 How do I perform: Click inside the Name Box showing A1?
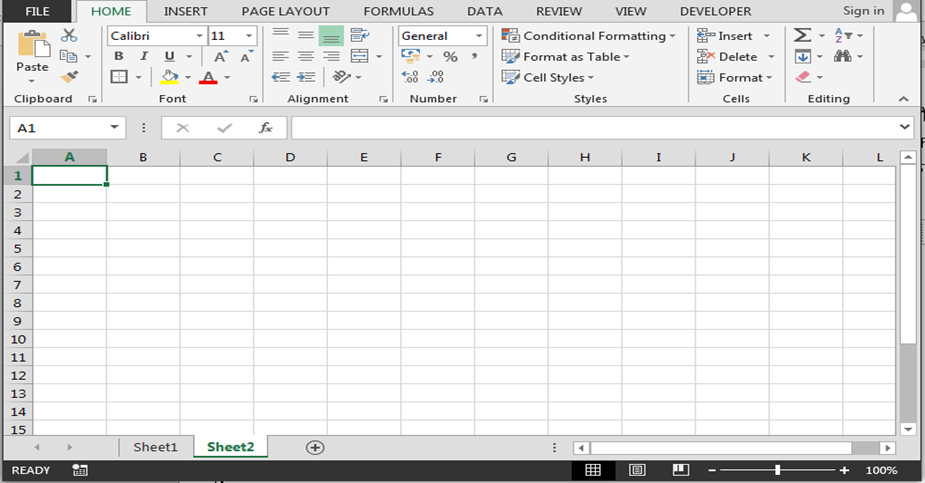click(58, 128)
